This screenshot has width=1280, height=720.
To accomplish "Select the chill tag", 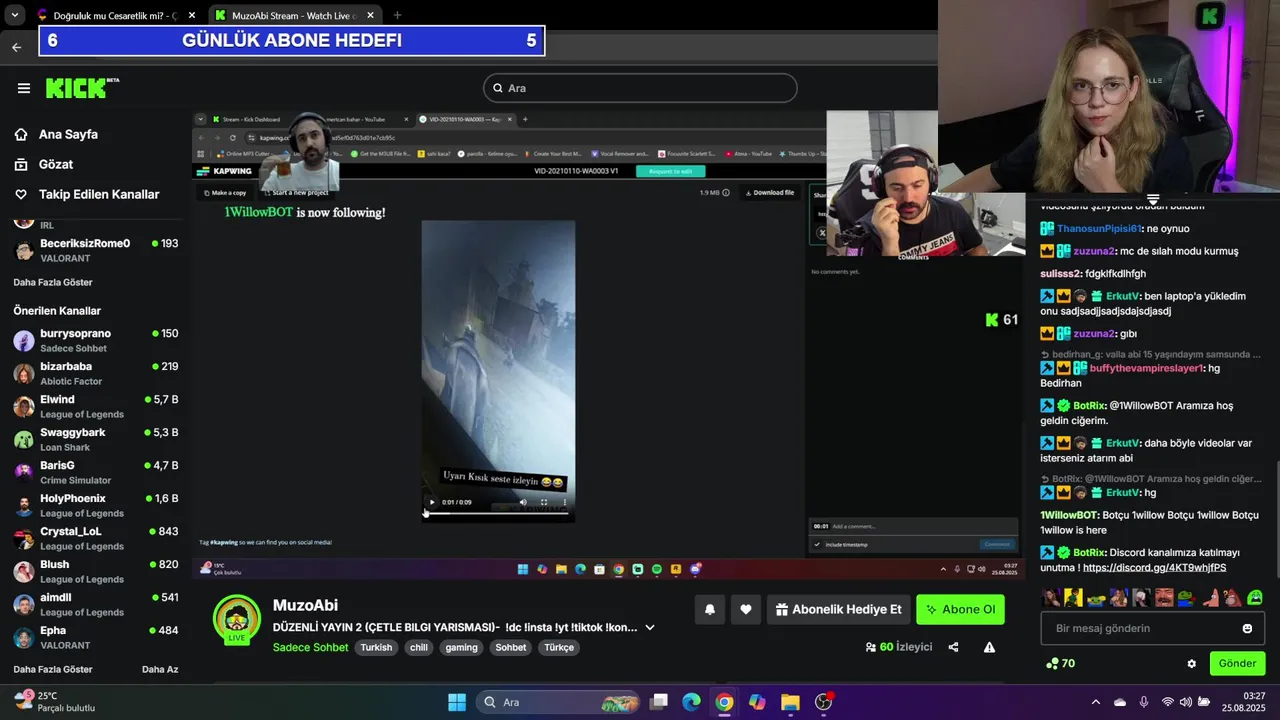I will pos(418,647).
